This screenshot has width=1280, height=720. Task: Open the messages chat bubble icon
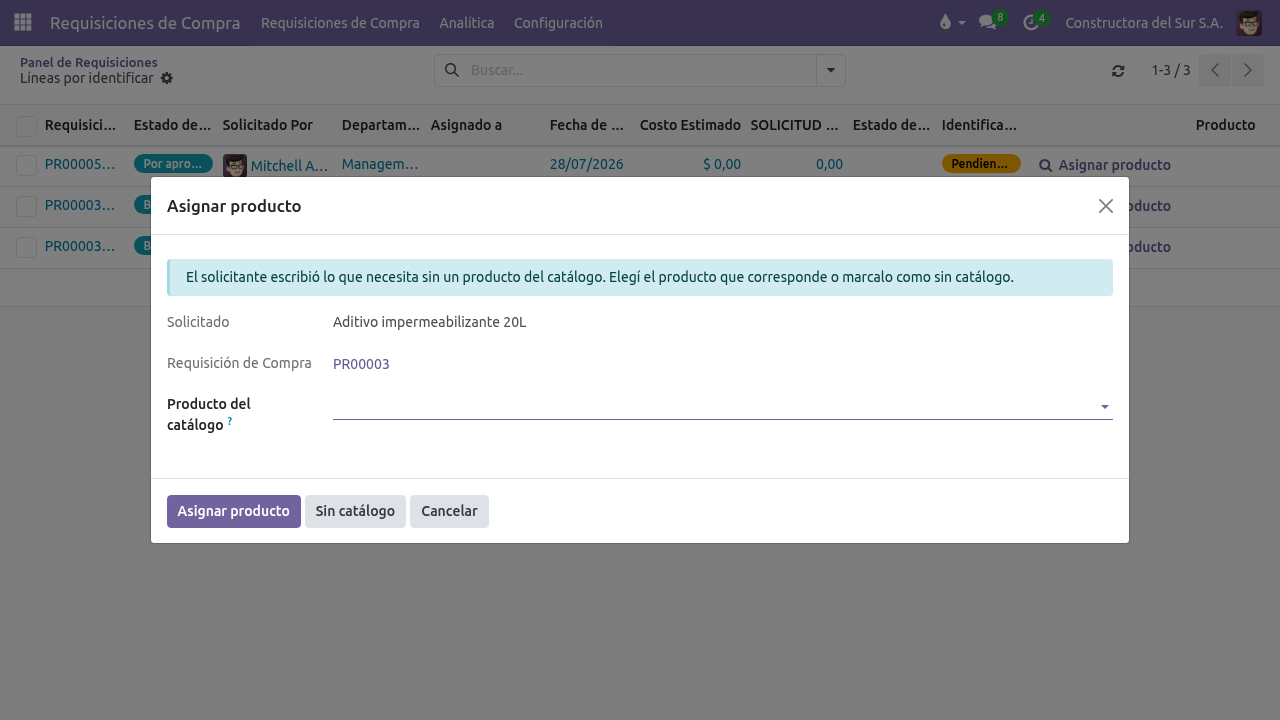tap(988, 22)
